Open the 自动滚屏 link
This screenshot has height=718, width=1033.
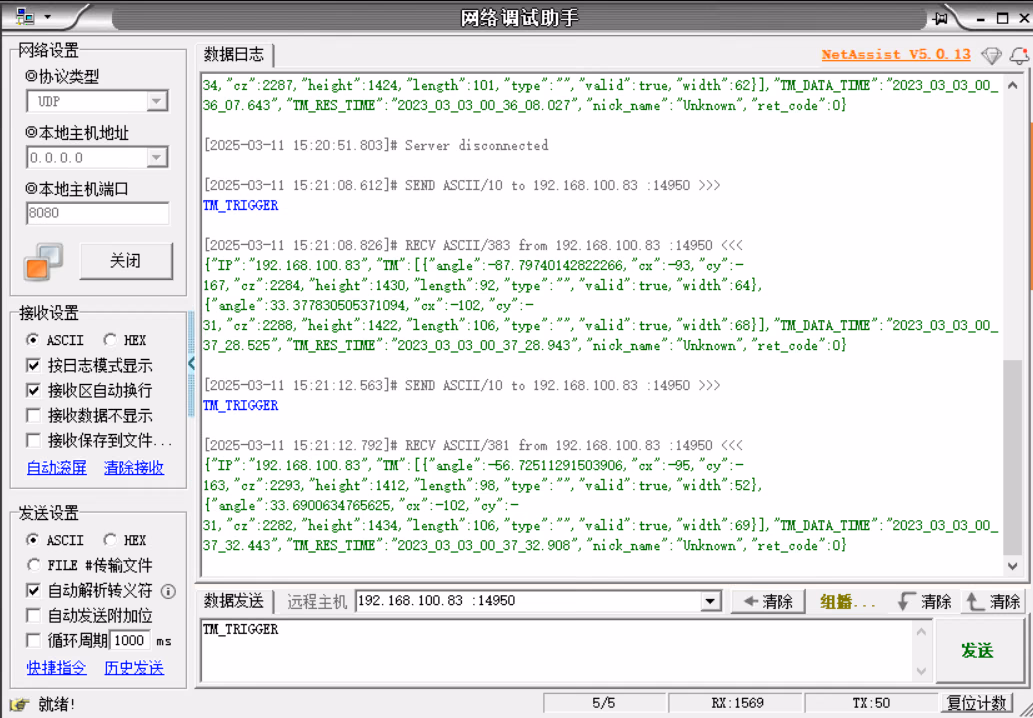57,468
